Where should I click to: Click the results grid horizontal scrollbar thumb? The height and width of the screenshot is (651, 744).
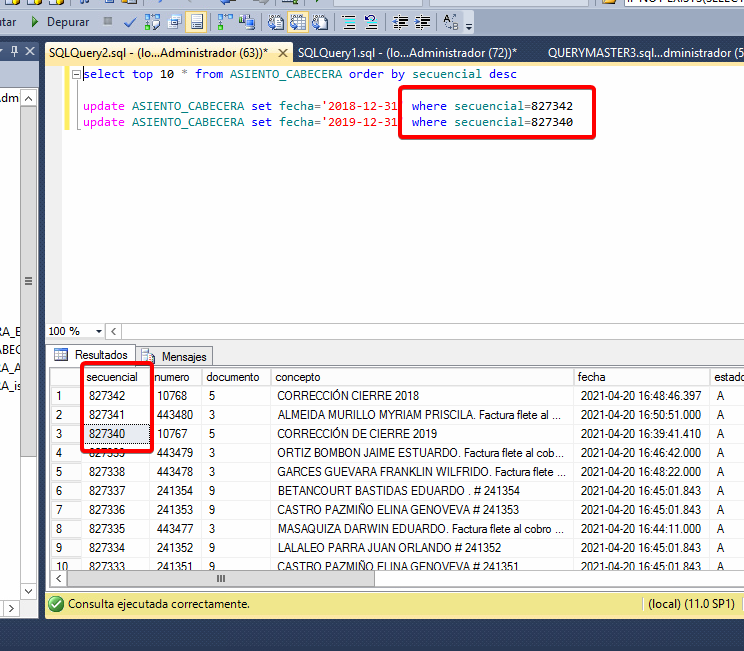[221, 578]
